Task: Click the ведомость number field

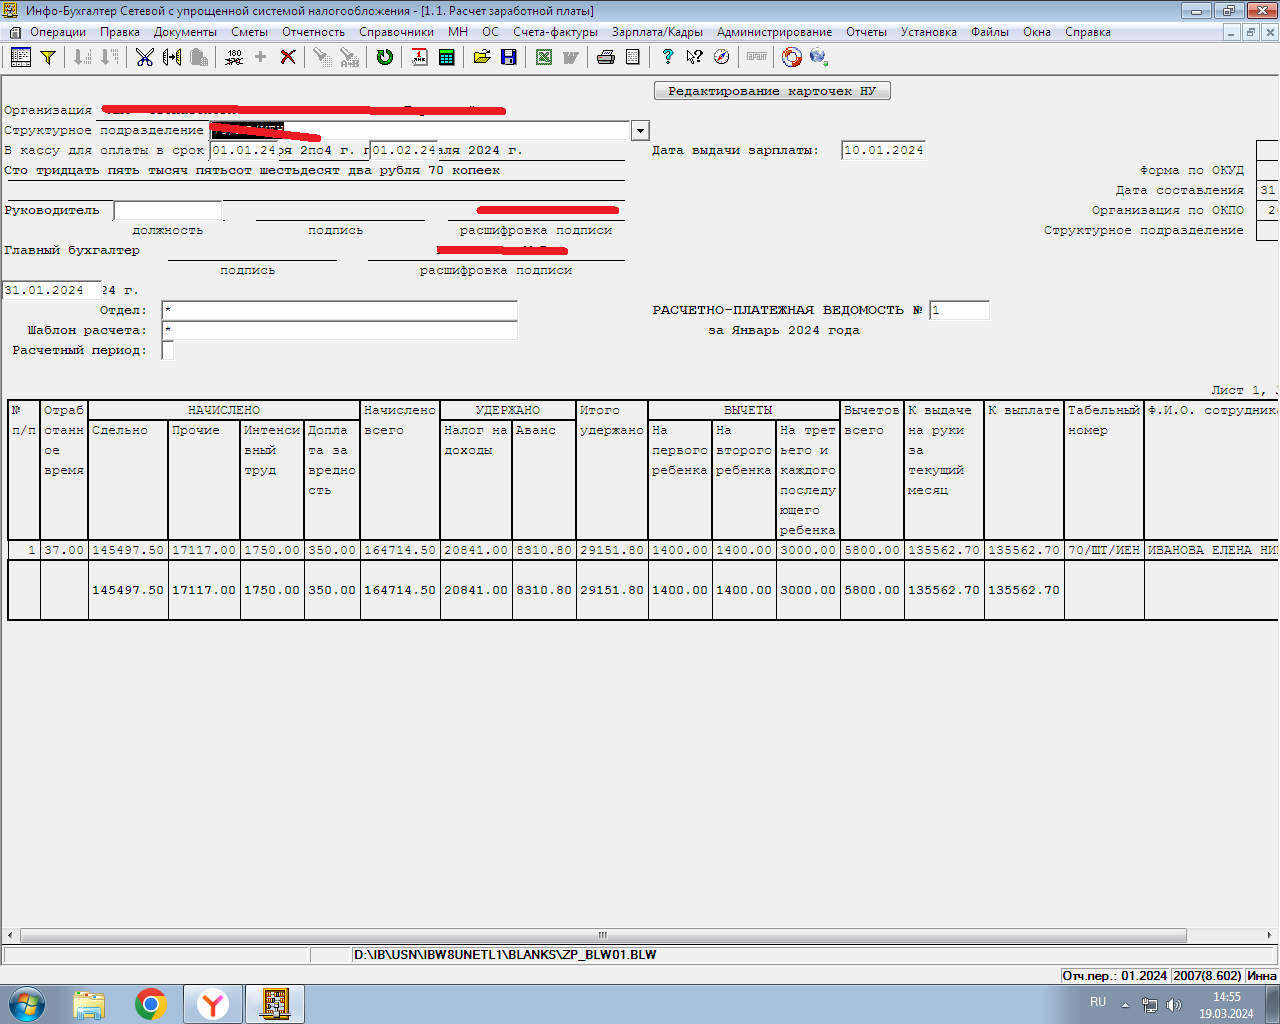Action: pos(959,311)
